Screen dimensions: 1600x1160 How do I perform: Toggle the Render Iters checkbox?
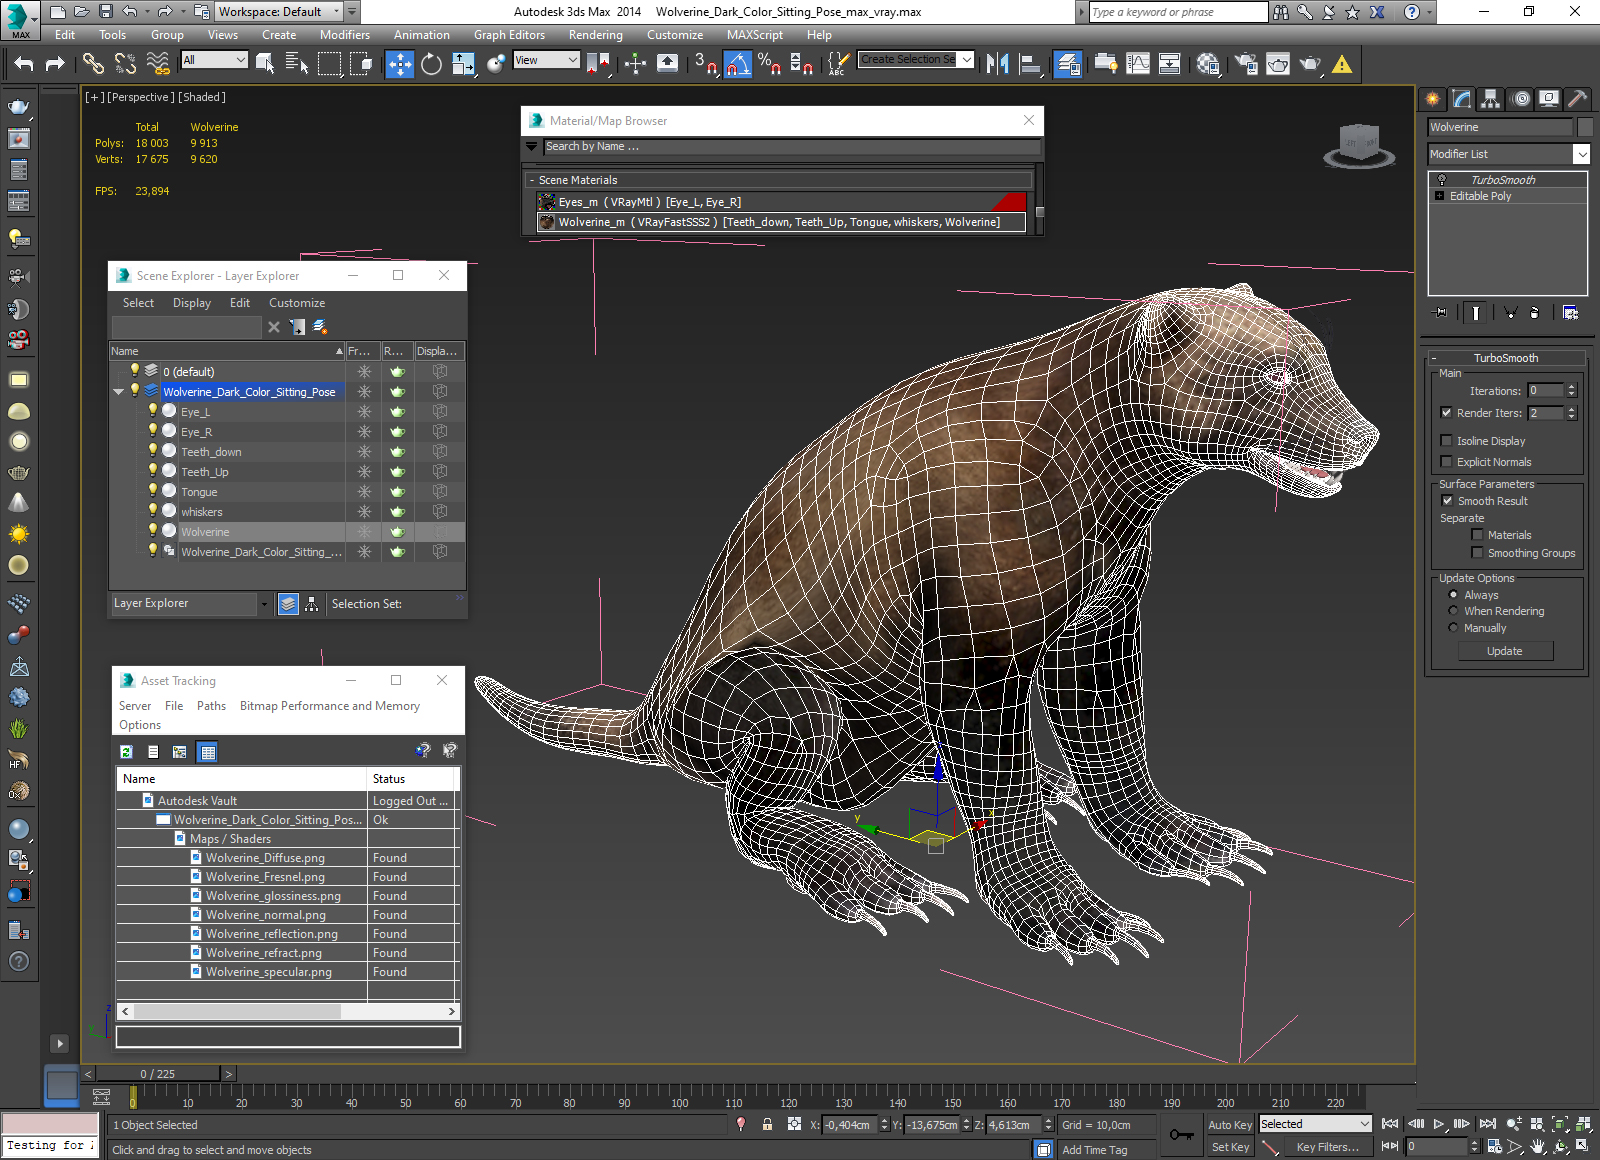[1446, 413]
